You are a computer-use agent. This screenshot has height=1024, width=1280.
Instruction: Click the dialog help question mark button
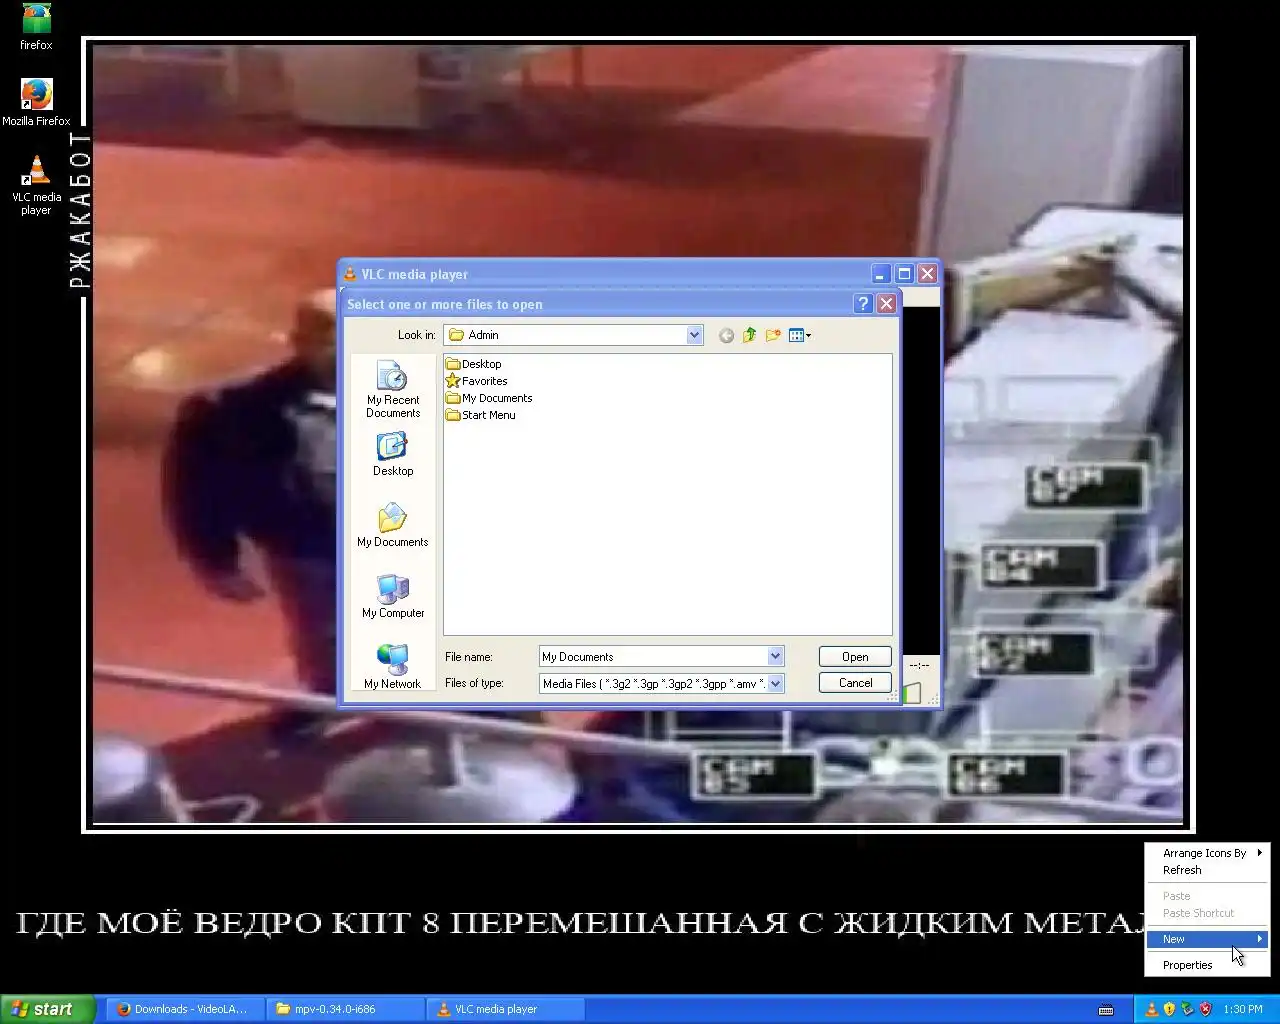(863, 304)
